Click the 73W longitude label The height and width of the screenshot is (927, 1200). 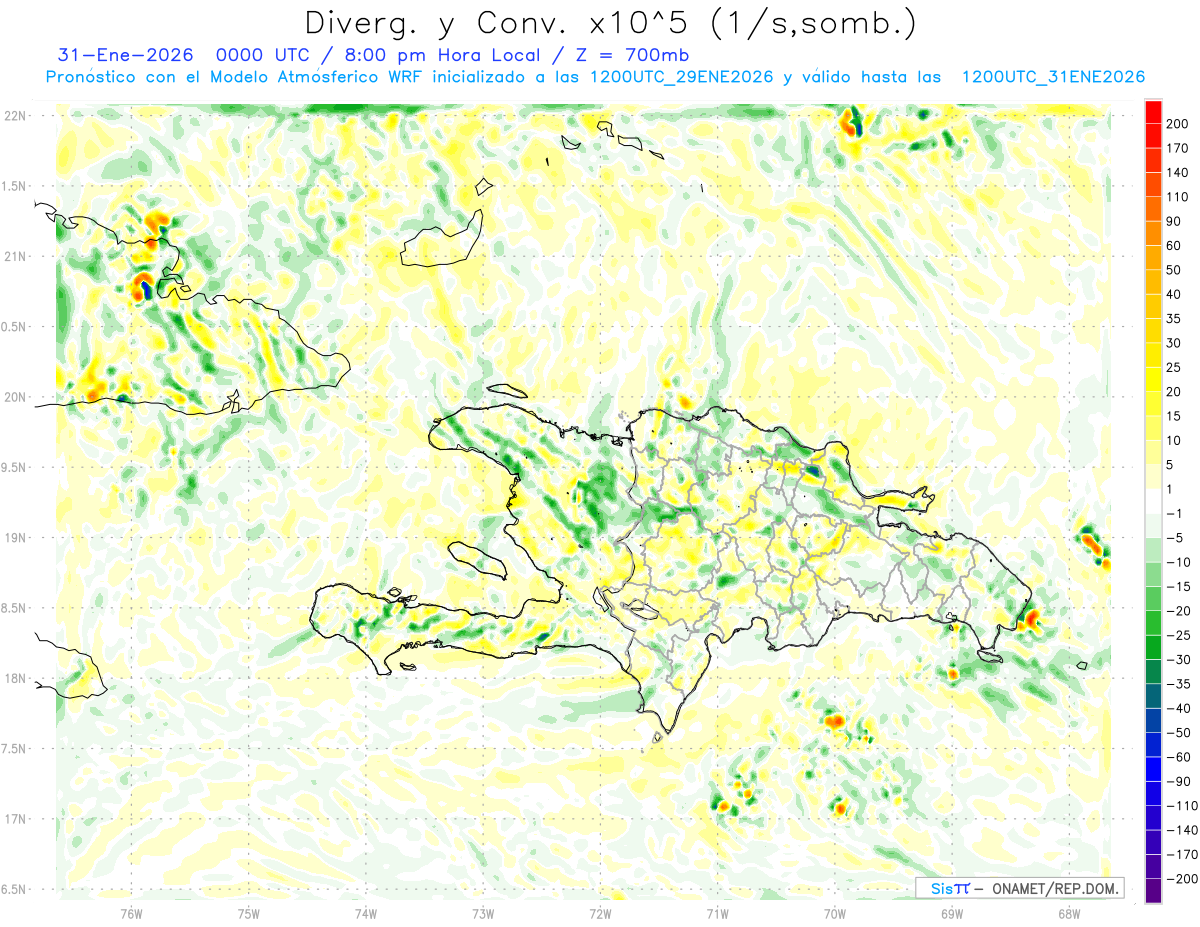coord(483,912)
